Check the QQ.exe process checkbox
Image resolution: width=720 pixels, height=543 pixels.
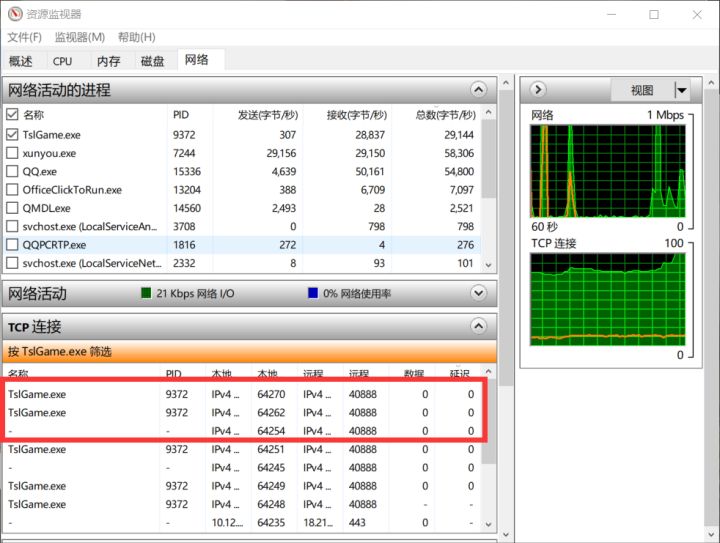pos(12,171)
